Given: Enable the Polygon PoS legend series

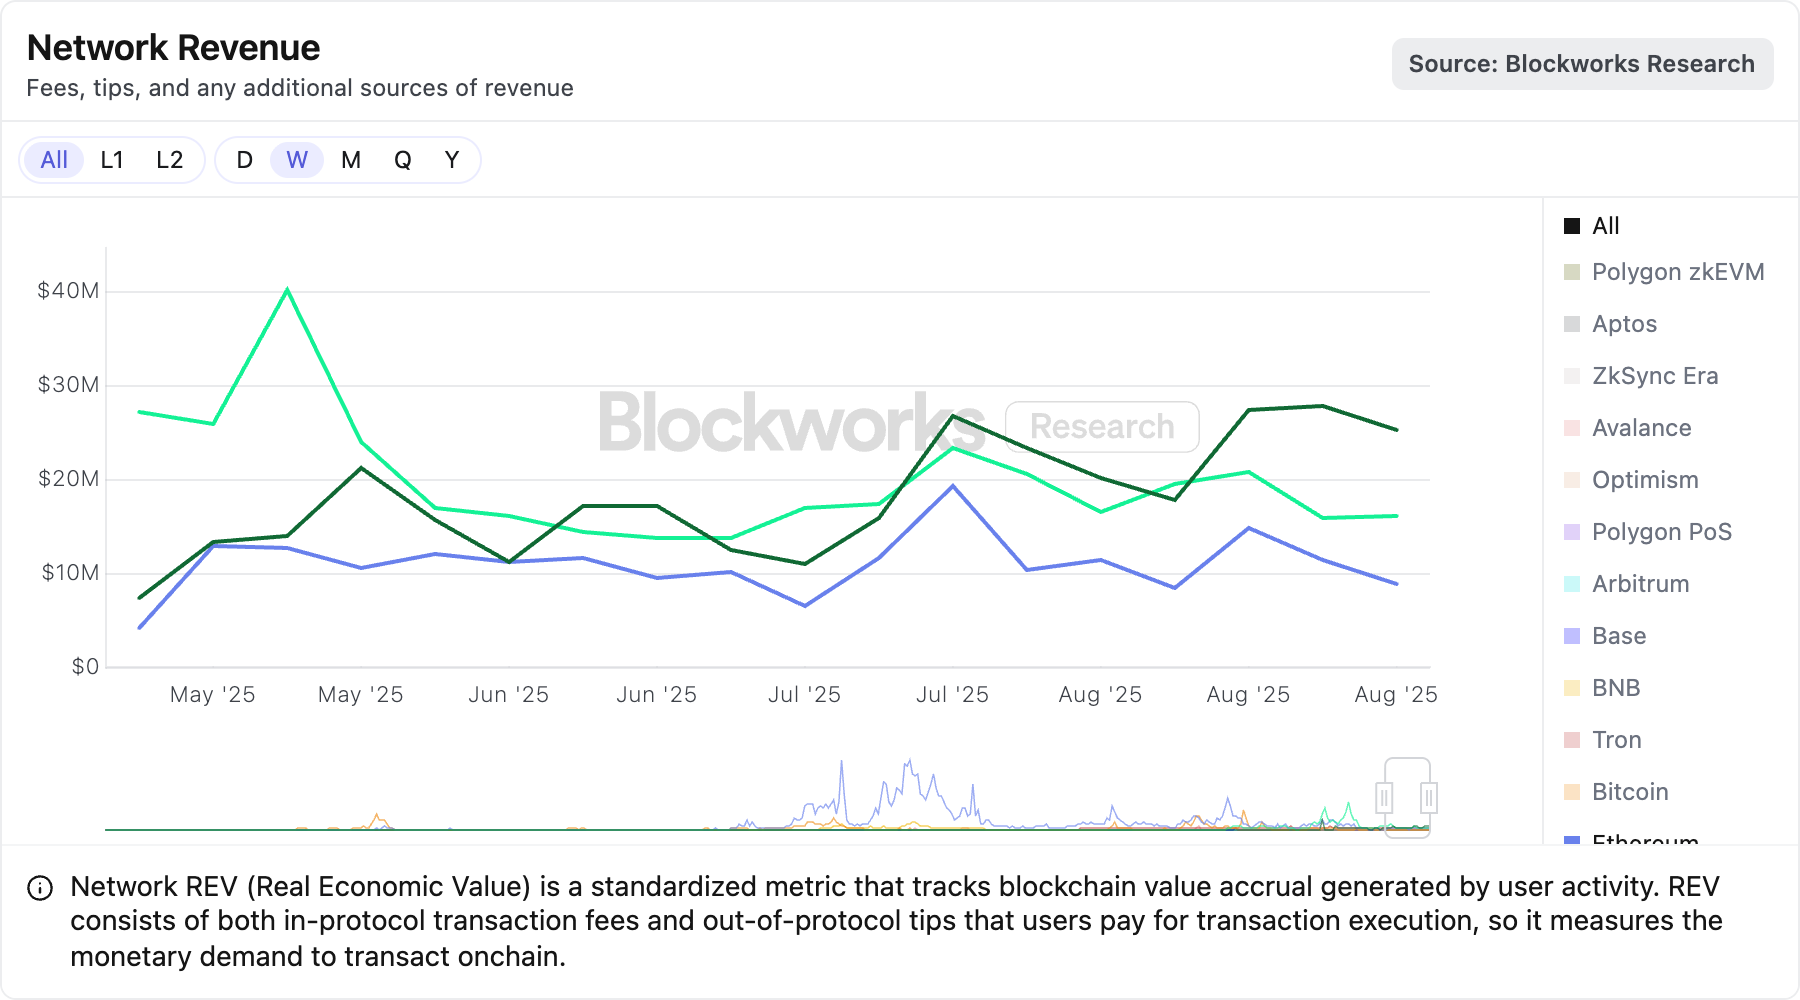Looking at the screenshot, I should [x=1661, y=532].
